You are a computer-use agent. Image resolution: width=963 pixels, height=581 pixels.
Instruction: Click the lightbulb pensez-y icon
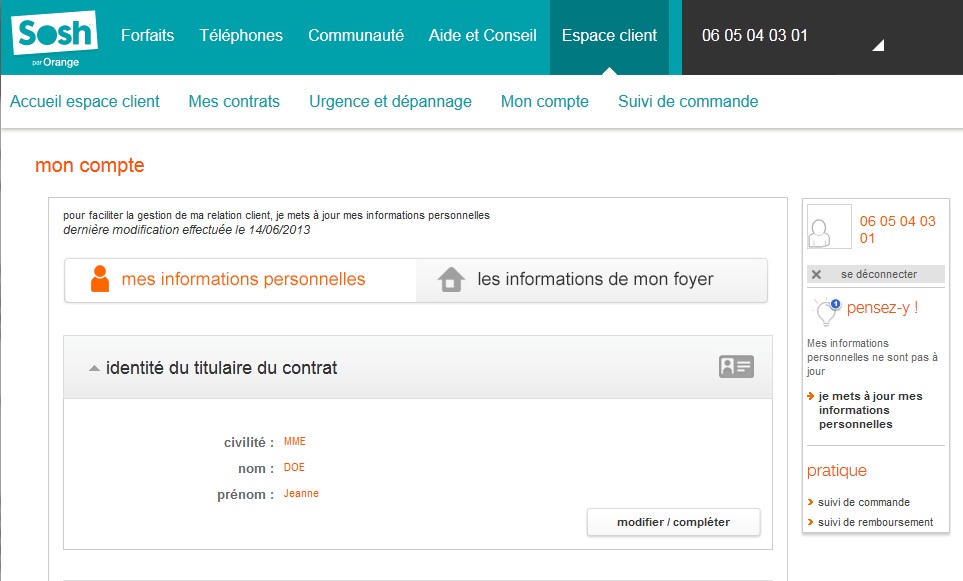[x=824, y=311]
